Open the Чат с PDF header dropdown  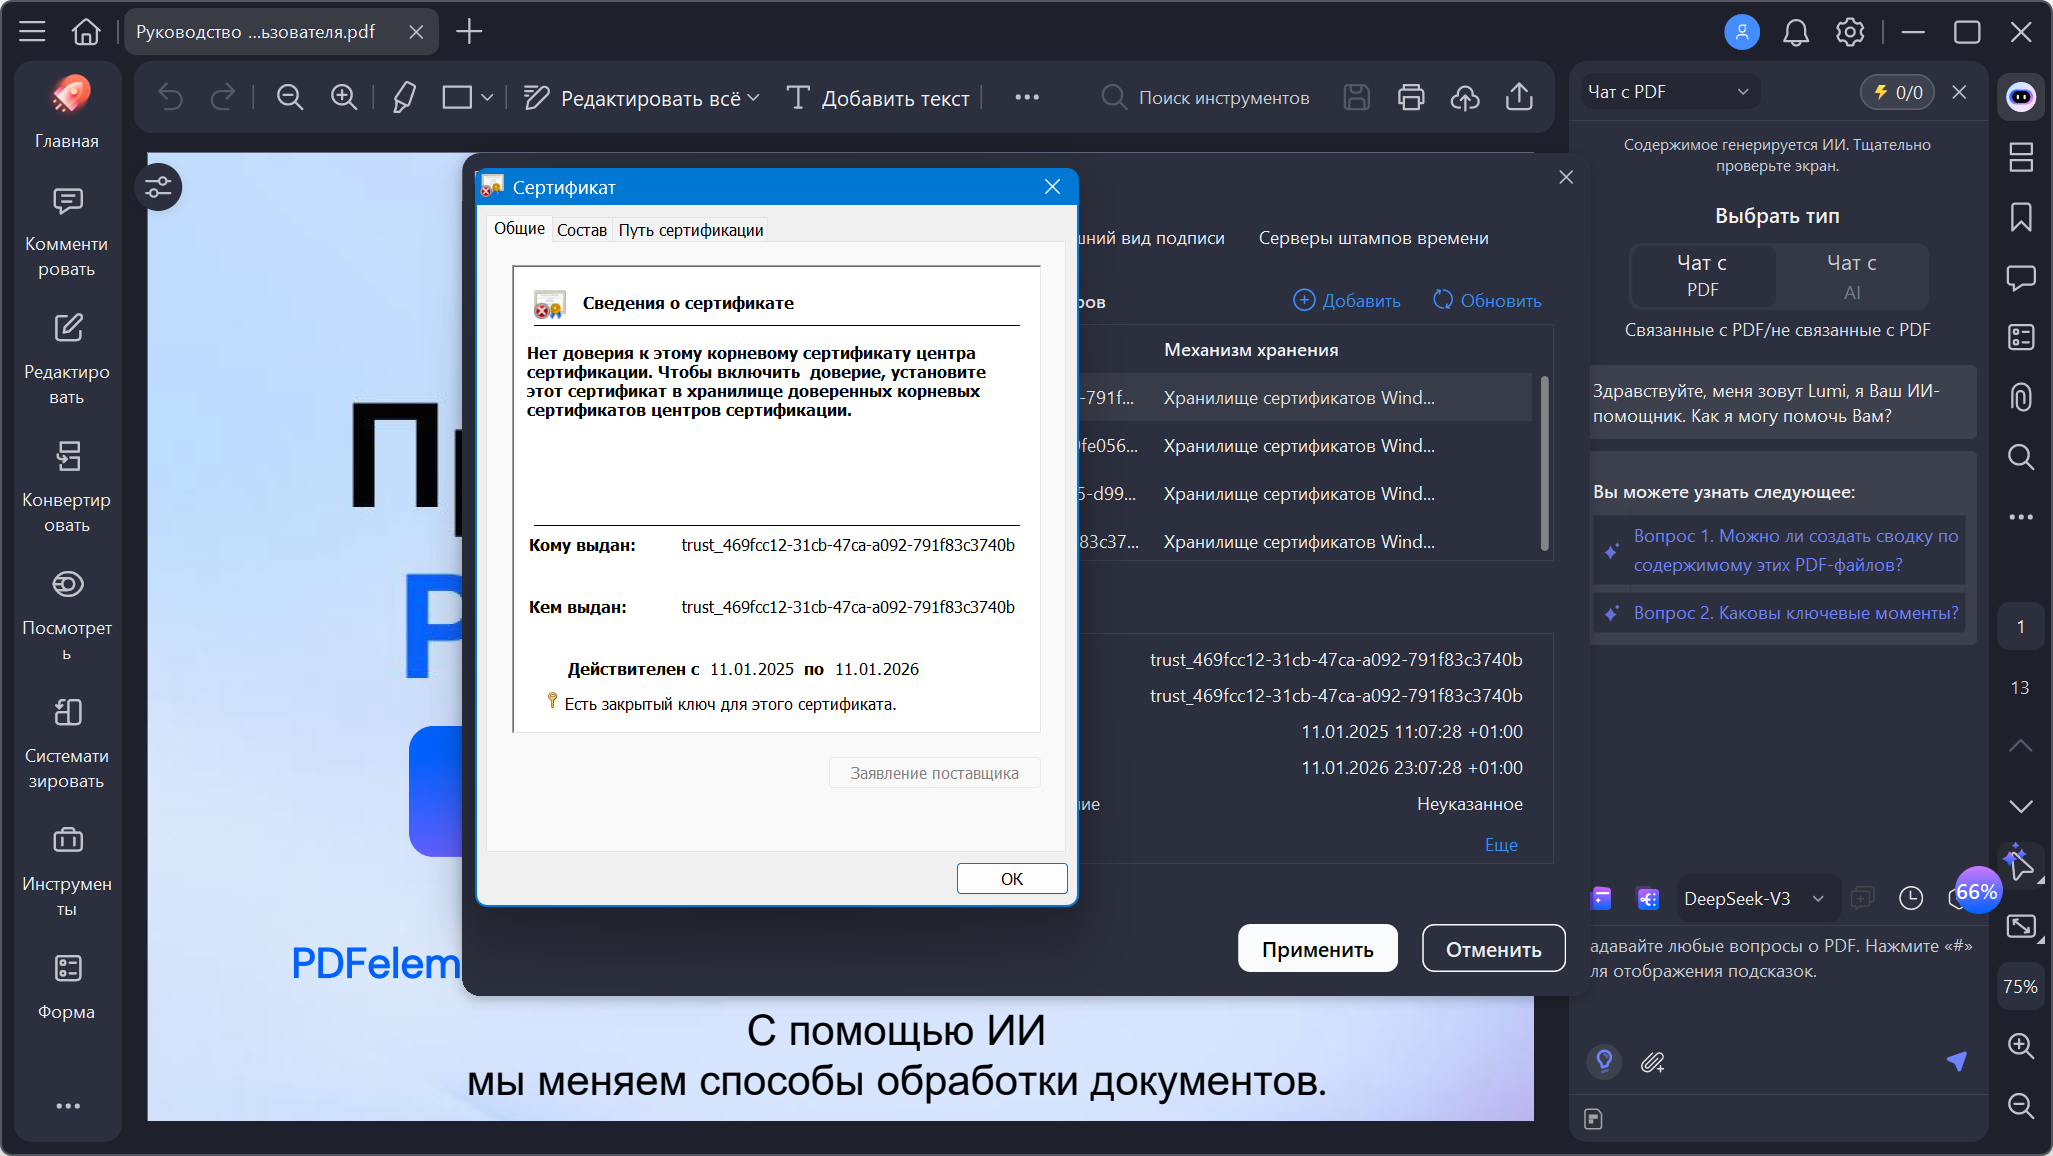[1668, 92]
